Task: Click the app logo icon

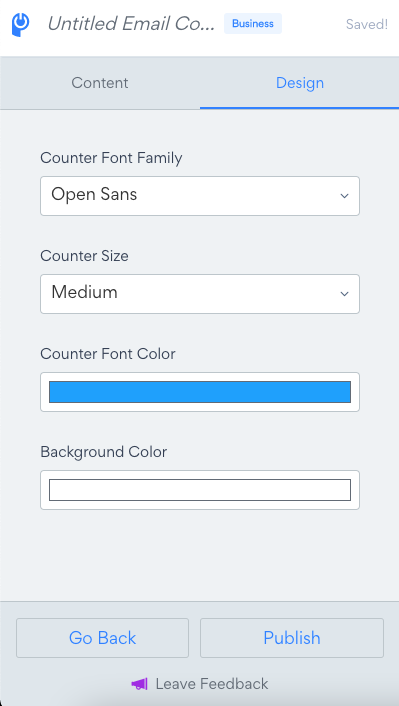Action: [x=20, y=25]
